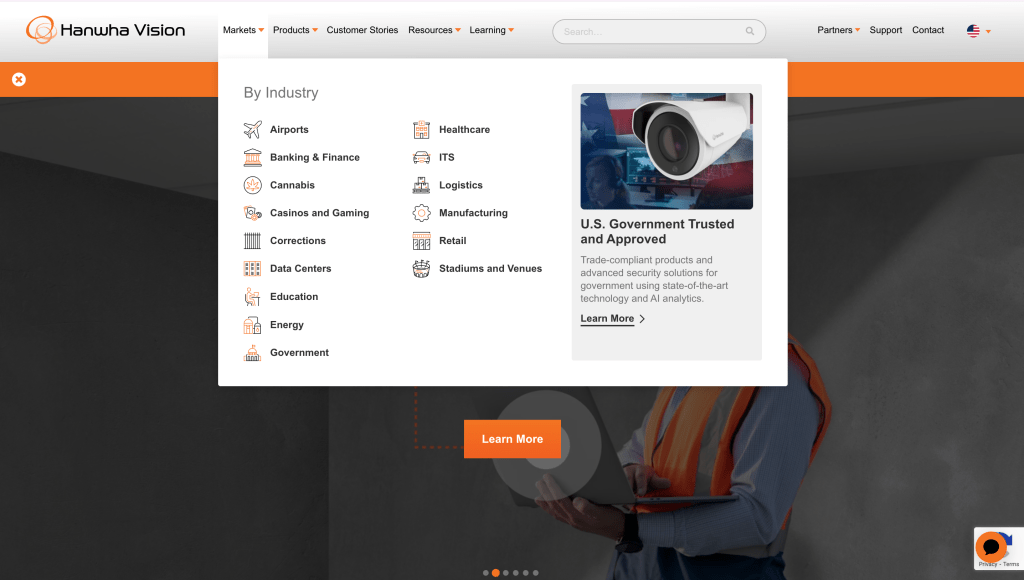Select the Manufacturing gear icon

click(421, 213)
